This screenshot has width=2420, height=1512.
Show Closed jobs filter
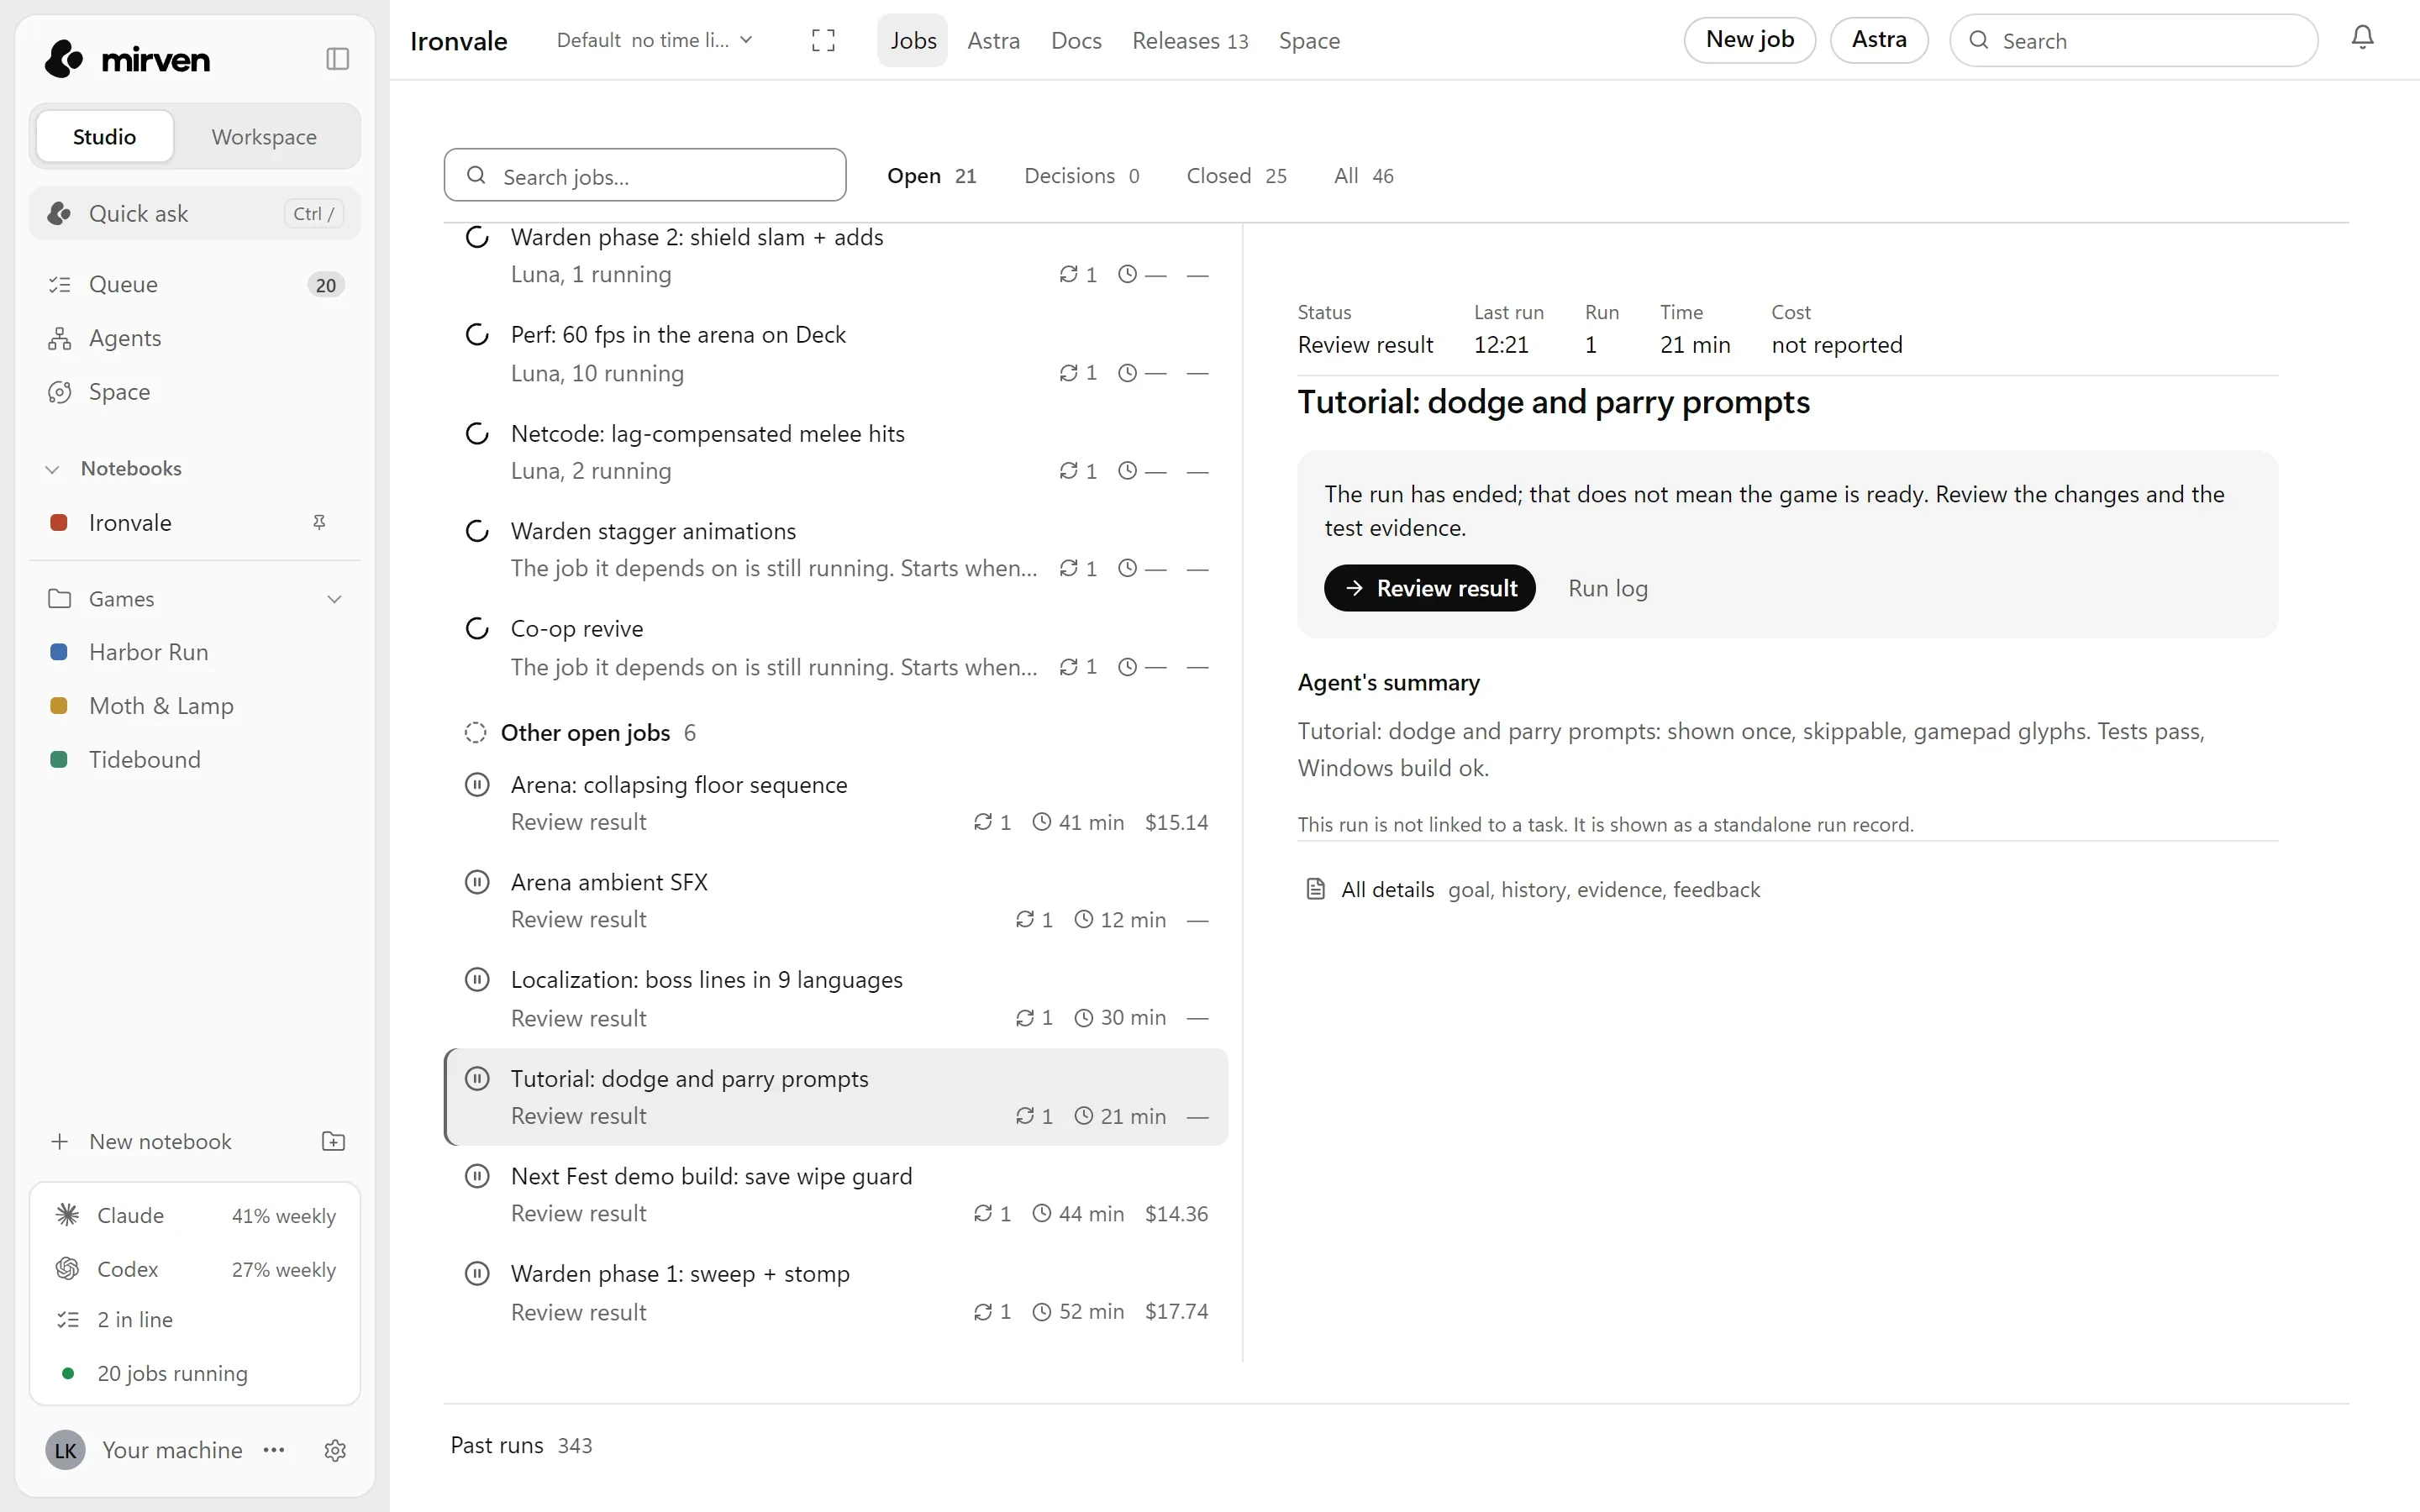1236,176
